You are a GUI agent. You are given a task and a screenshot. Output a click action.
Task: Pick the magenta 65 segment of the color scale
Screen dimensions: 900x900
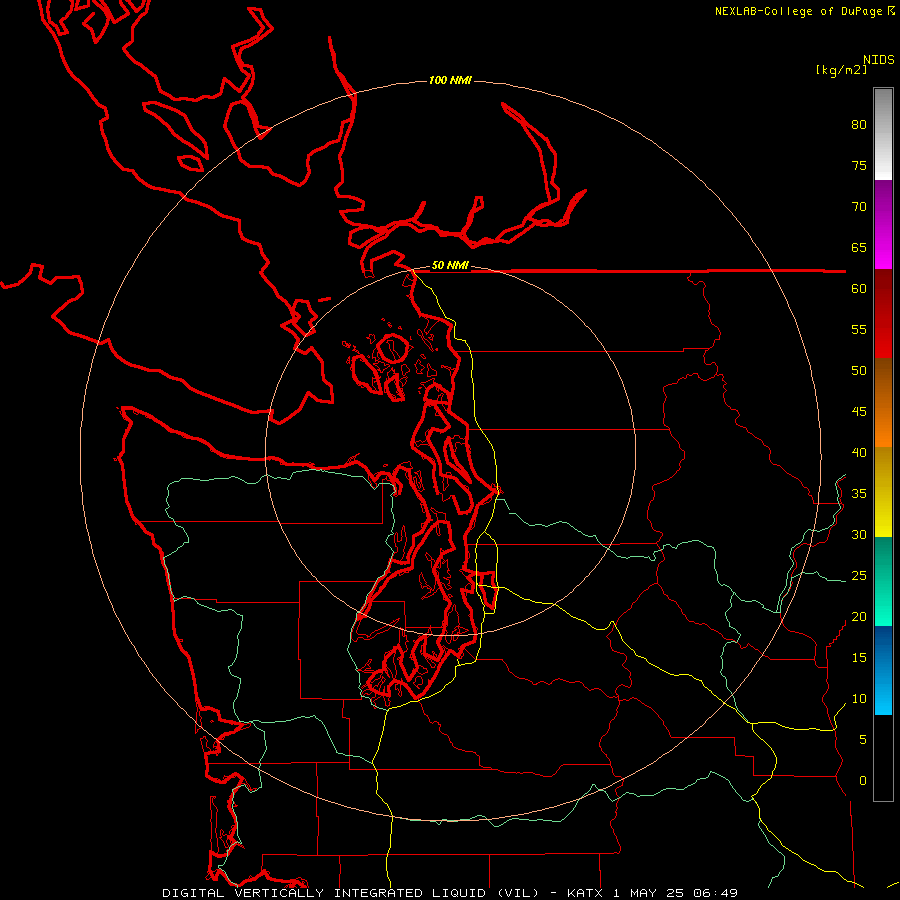pyautogui.click(x=883, y=247)
